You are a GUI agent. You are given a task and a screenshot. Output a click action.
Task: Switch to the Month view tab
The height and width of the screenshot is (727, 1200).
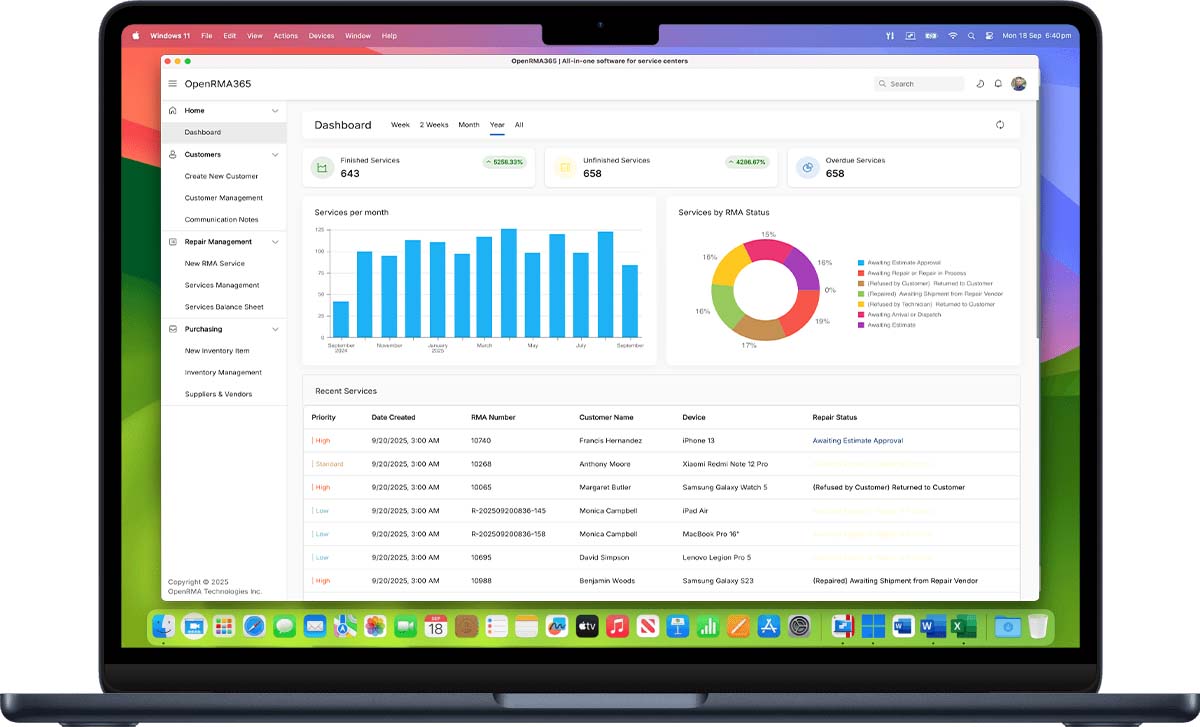[x=468, y=125]
